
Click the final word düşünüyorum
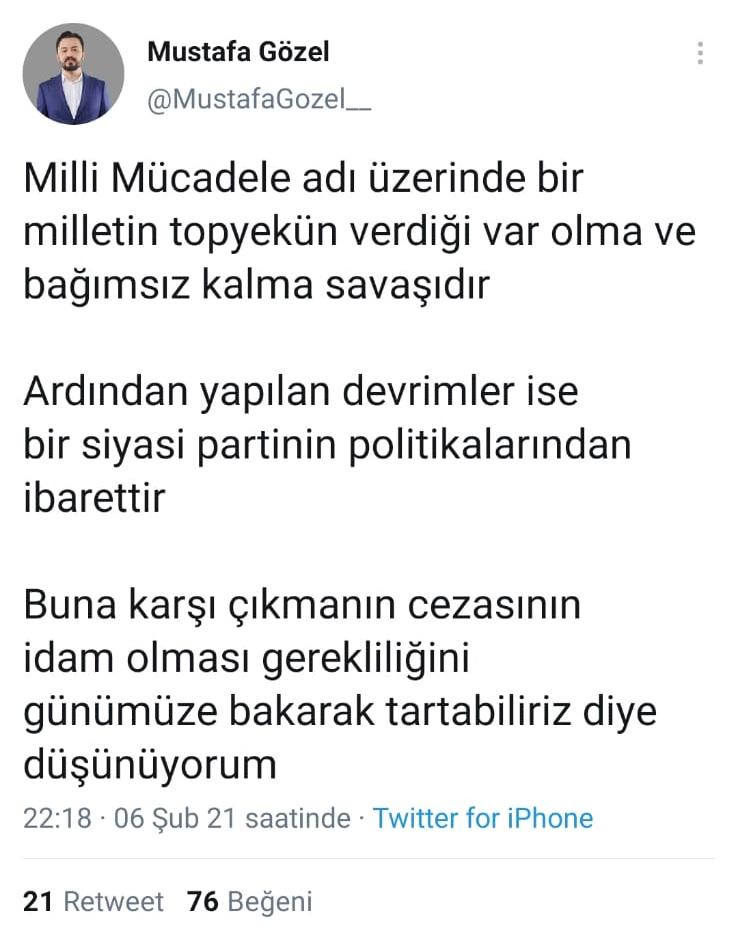pyautogui.click(x=148, y=765)
